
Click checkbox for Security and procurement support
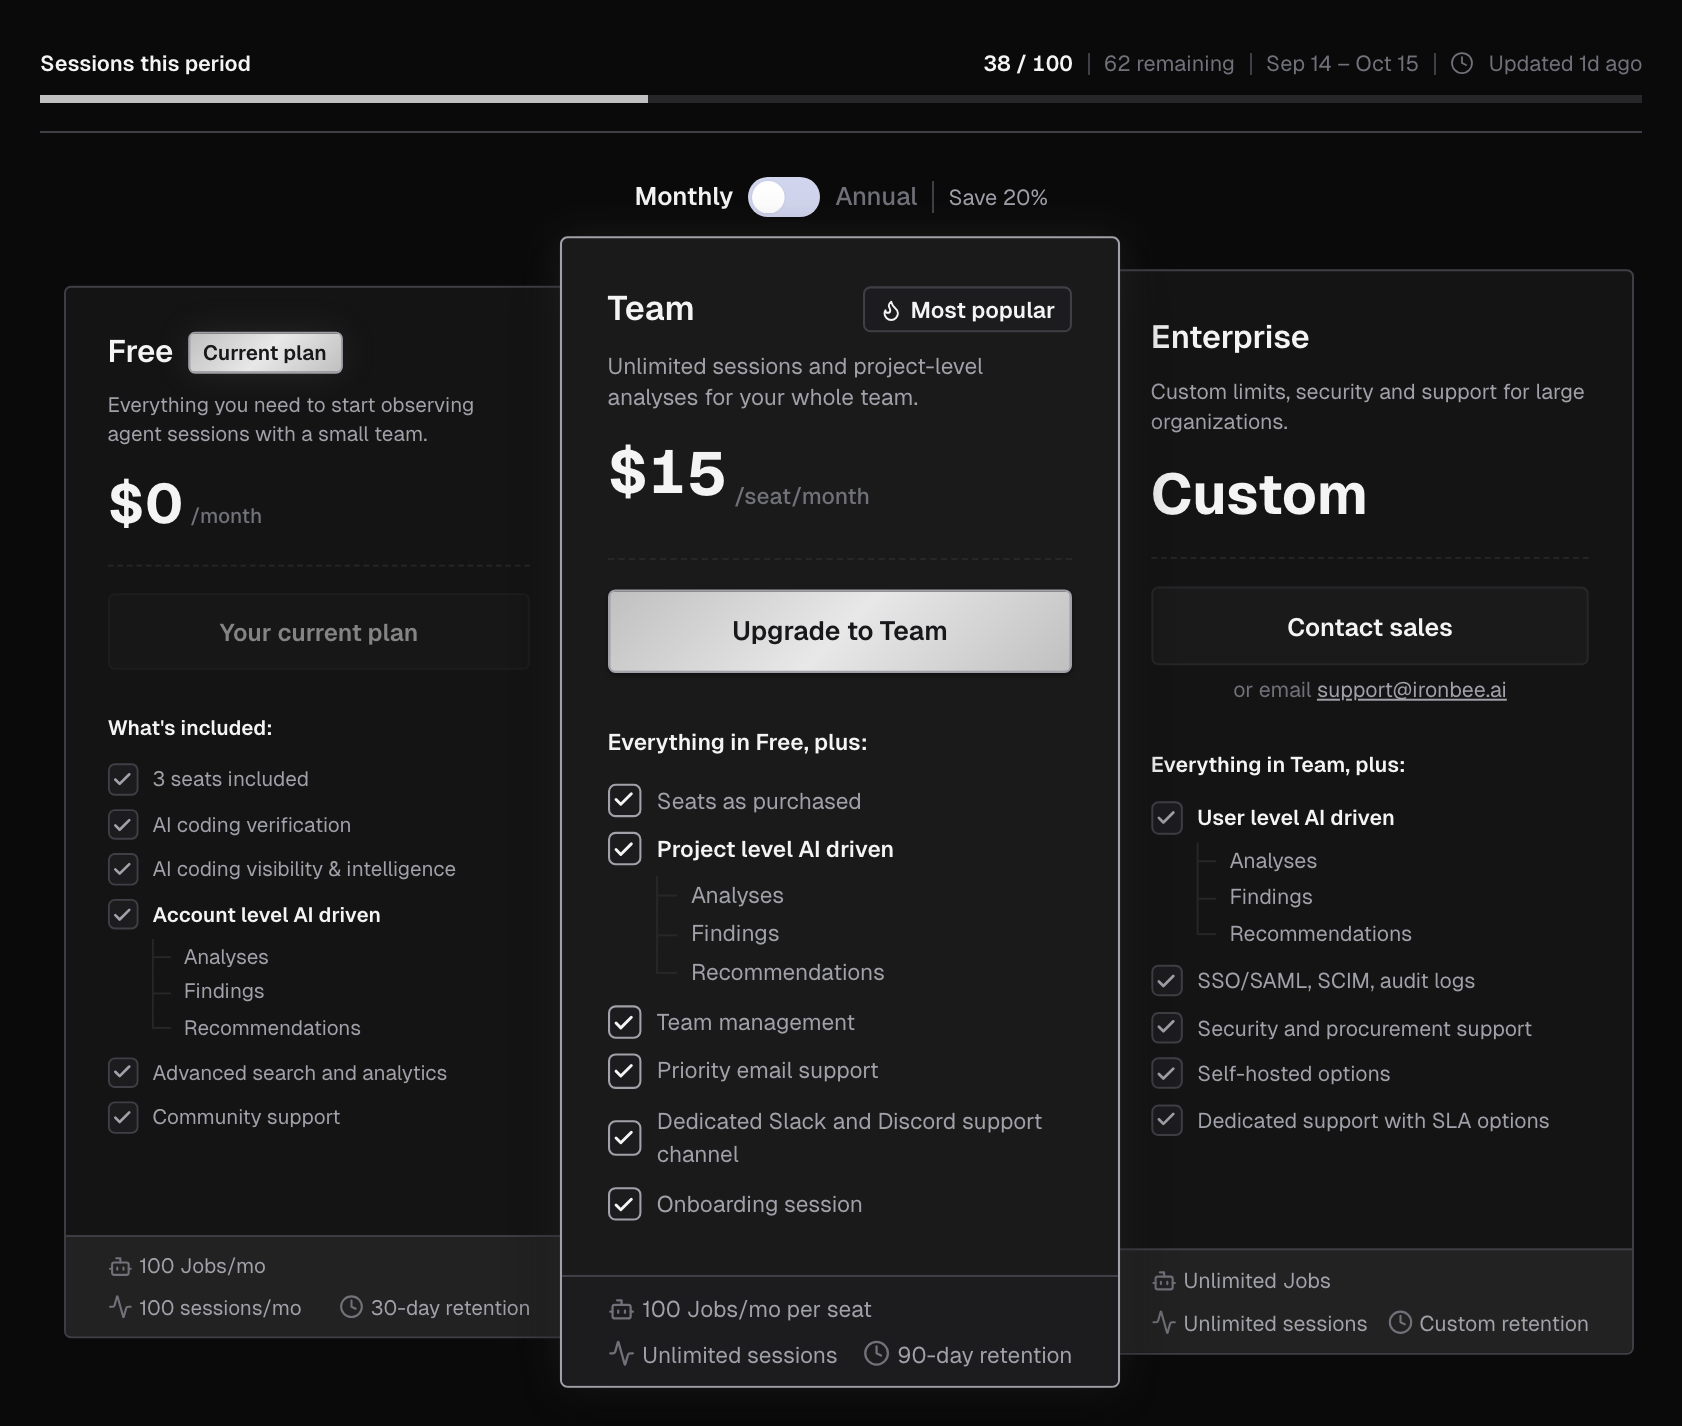(x=1167, y=1028)
